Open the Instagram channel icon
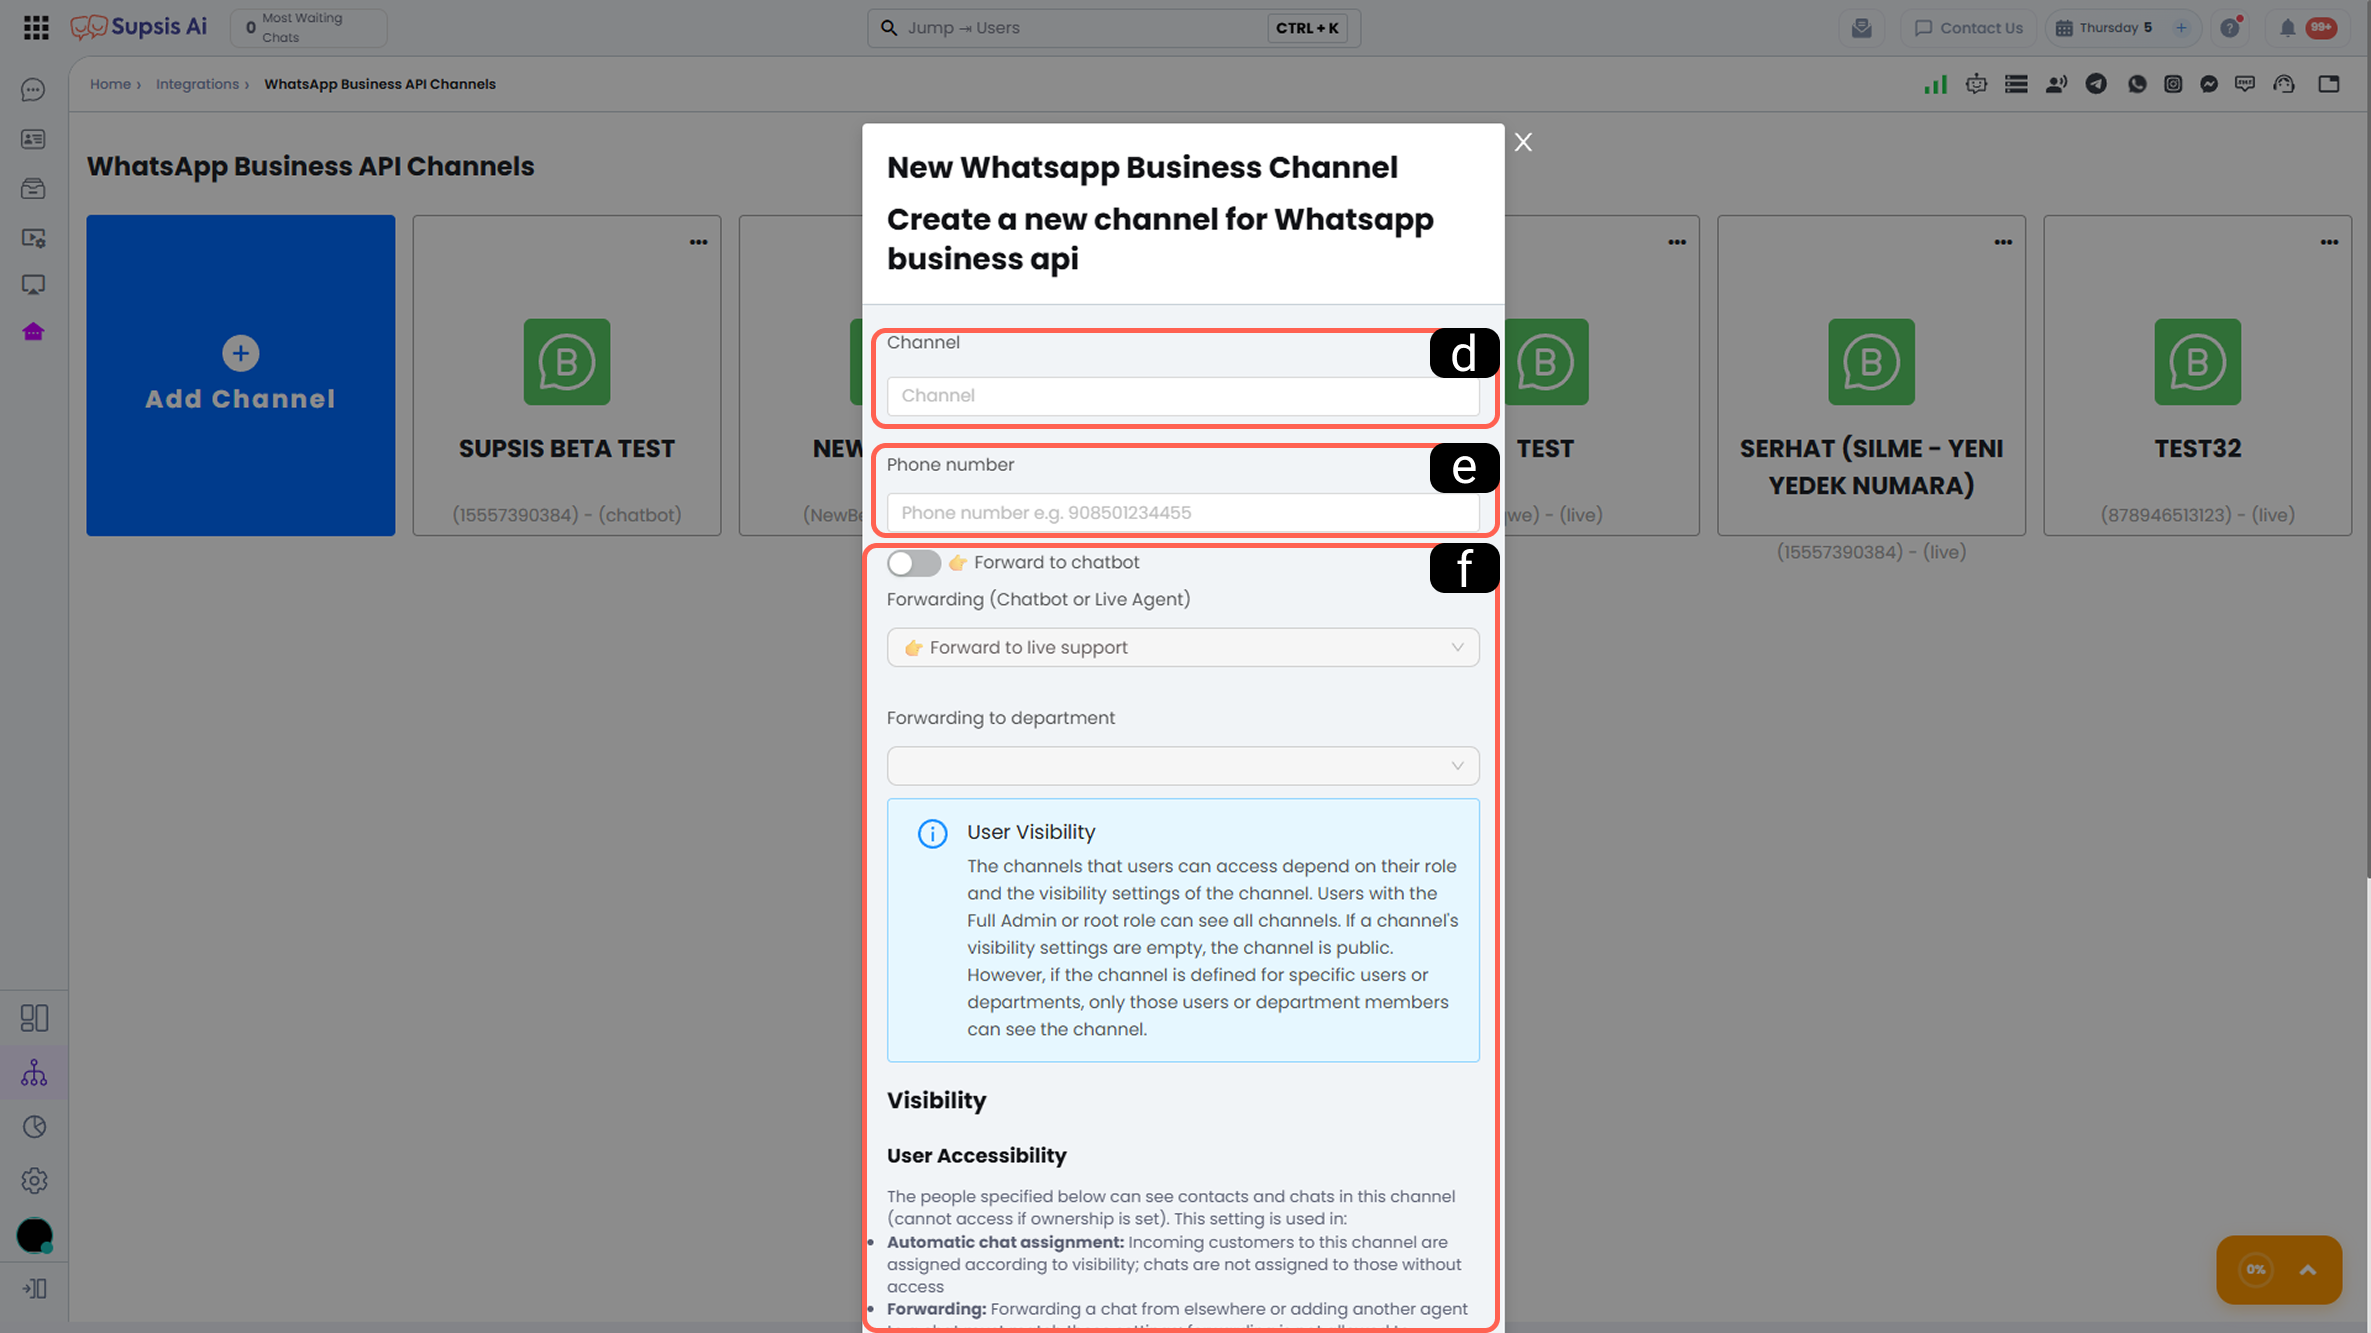The width and height of the screenshot is (2371, 1333). pos(2173,84)
